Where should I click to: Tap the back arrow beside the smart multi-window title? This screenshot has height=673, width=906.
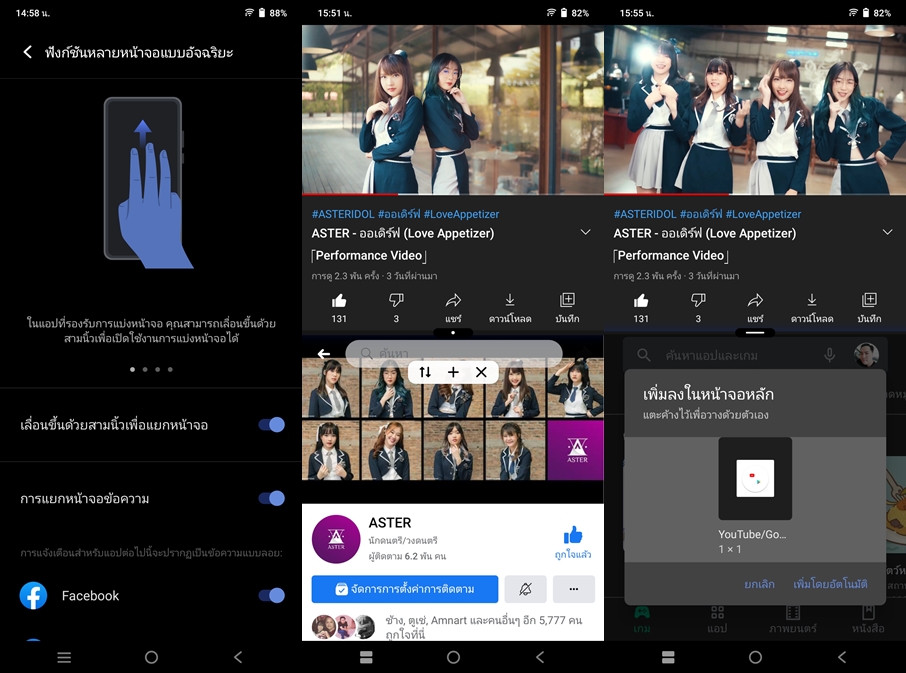pos(28,52)
